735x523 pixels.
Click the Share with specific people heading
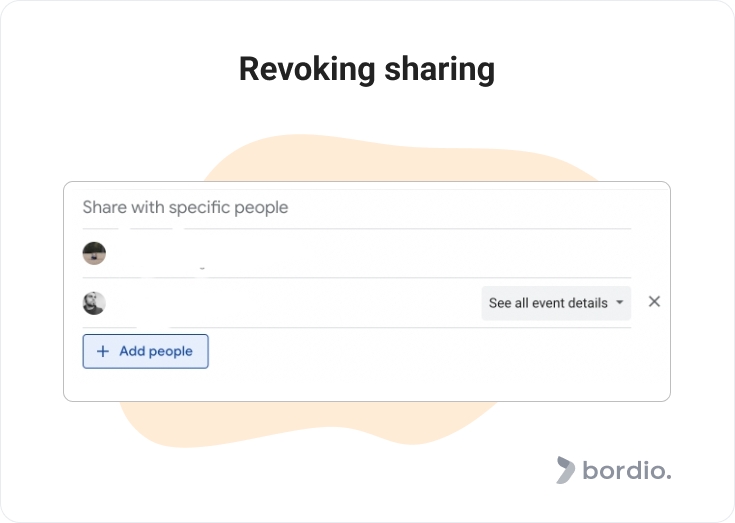point(185,207)
